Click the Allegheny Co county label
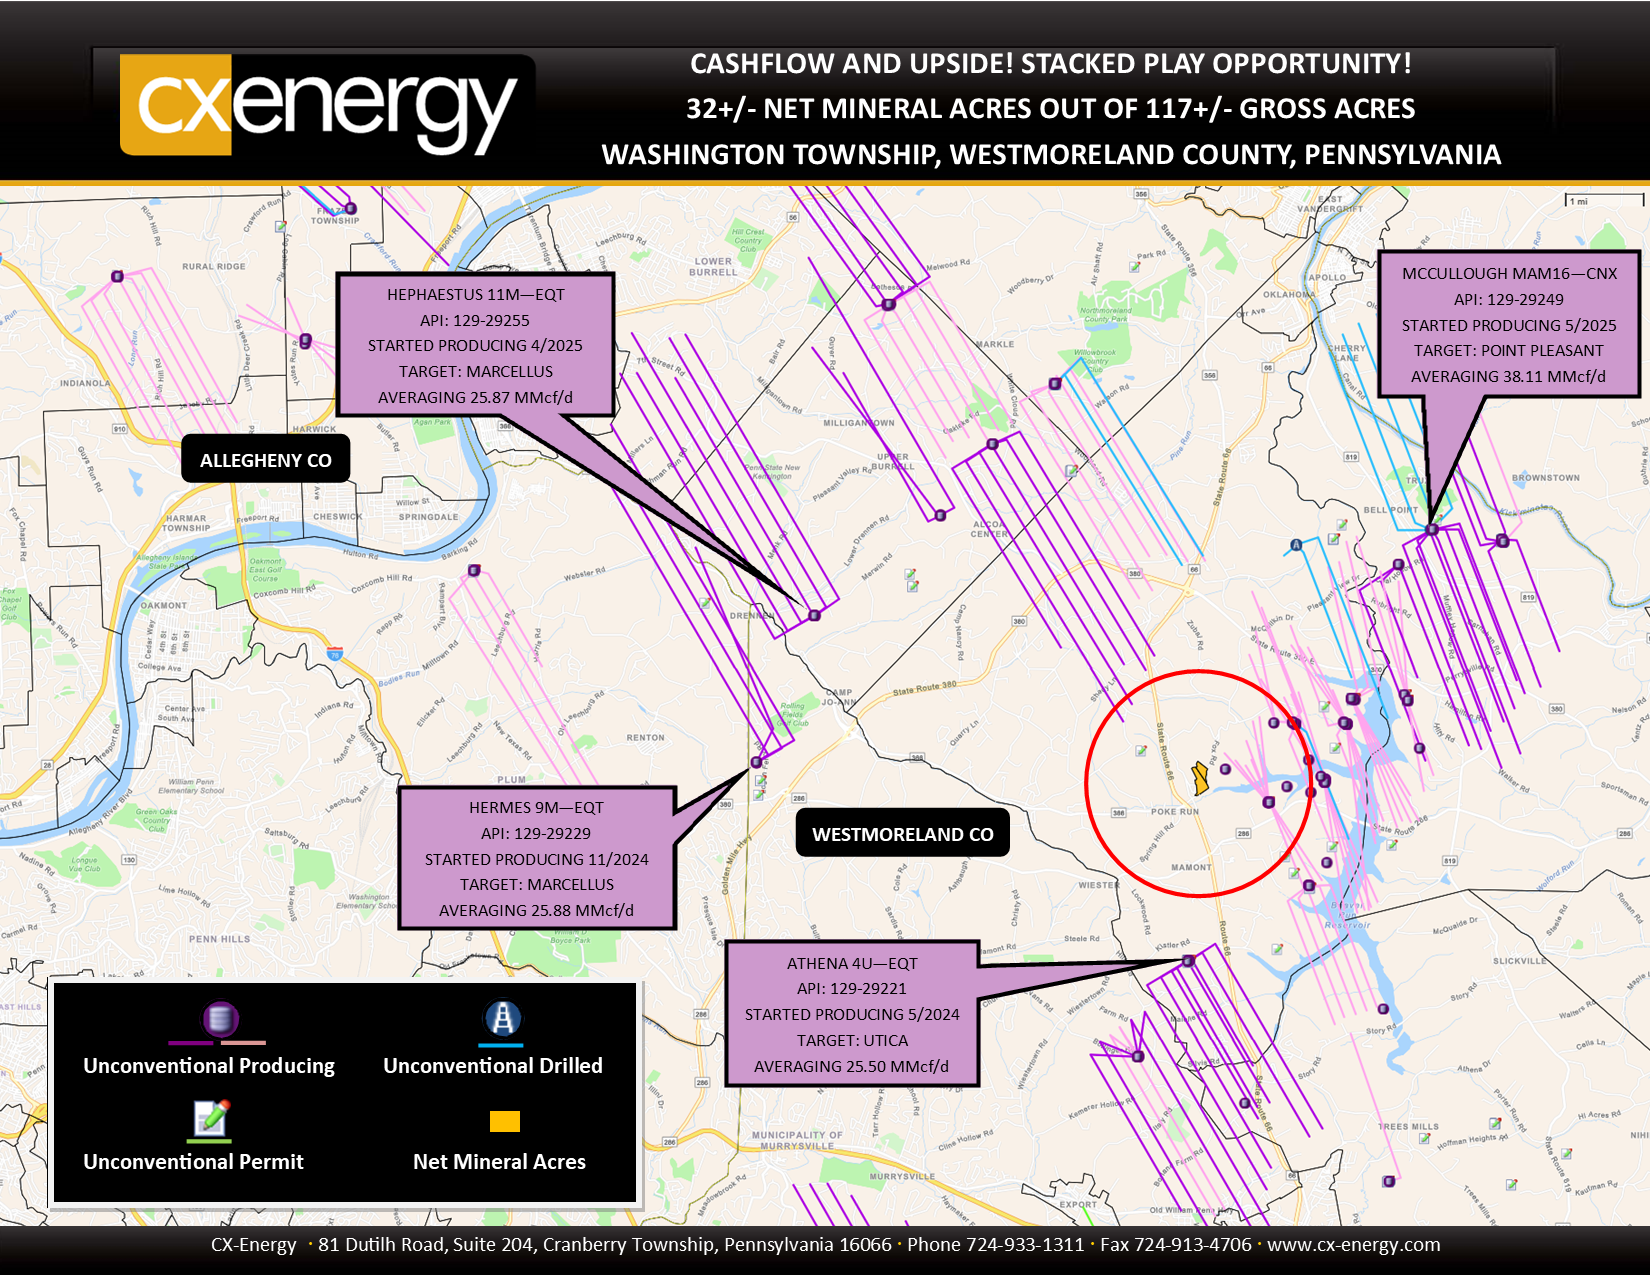The height and width of the screenshot is (1275, 1650). click(x=265, y=460)
